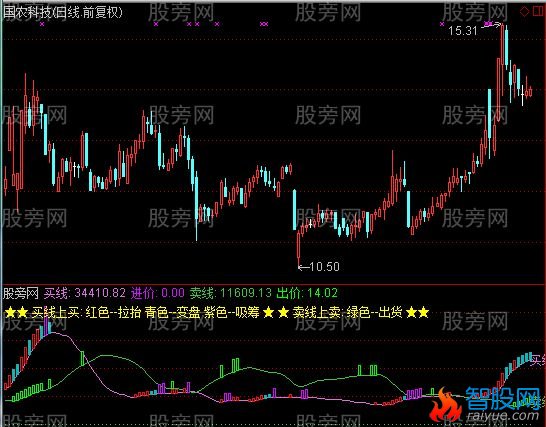This screenshot has width=546, height=427.
Task: Click the 15.31 high price label
Action: click(462, 31)
